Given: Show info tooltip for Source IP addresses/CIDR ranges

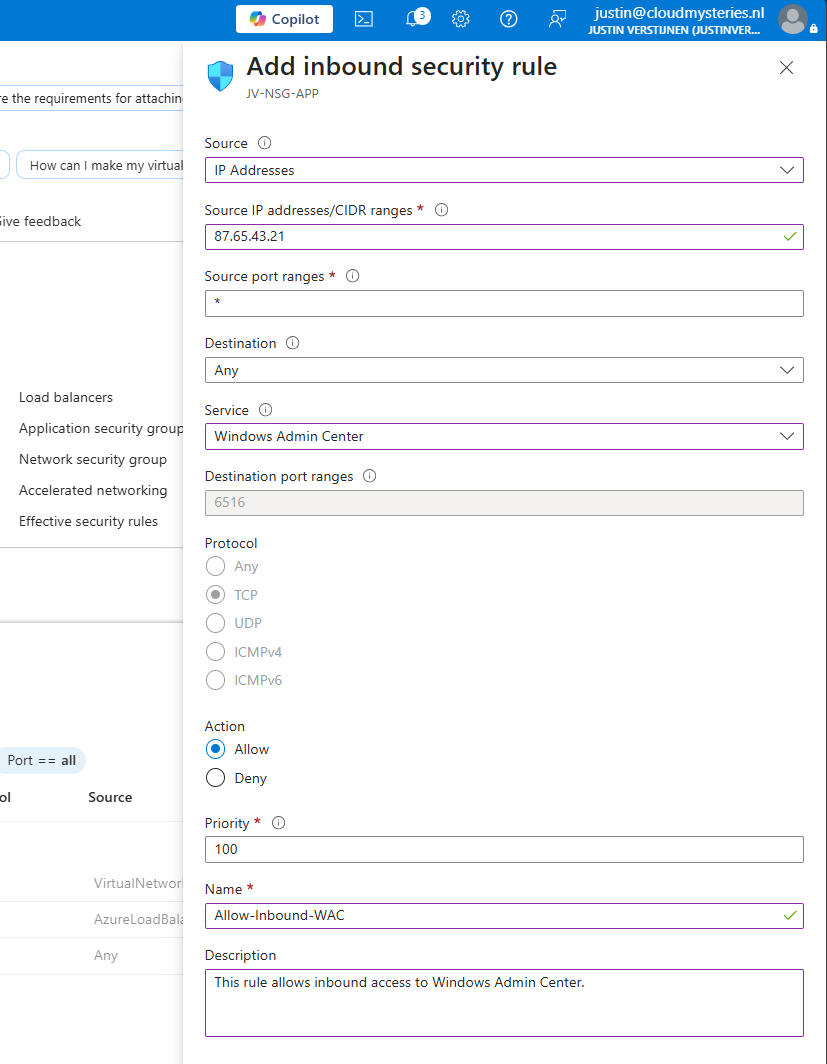Looking at the screenshot, I should [442, 210].
